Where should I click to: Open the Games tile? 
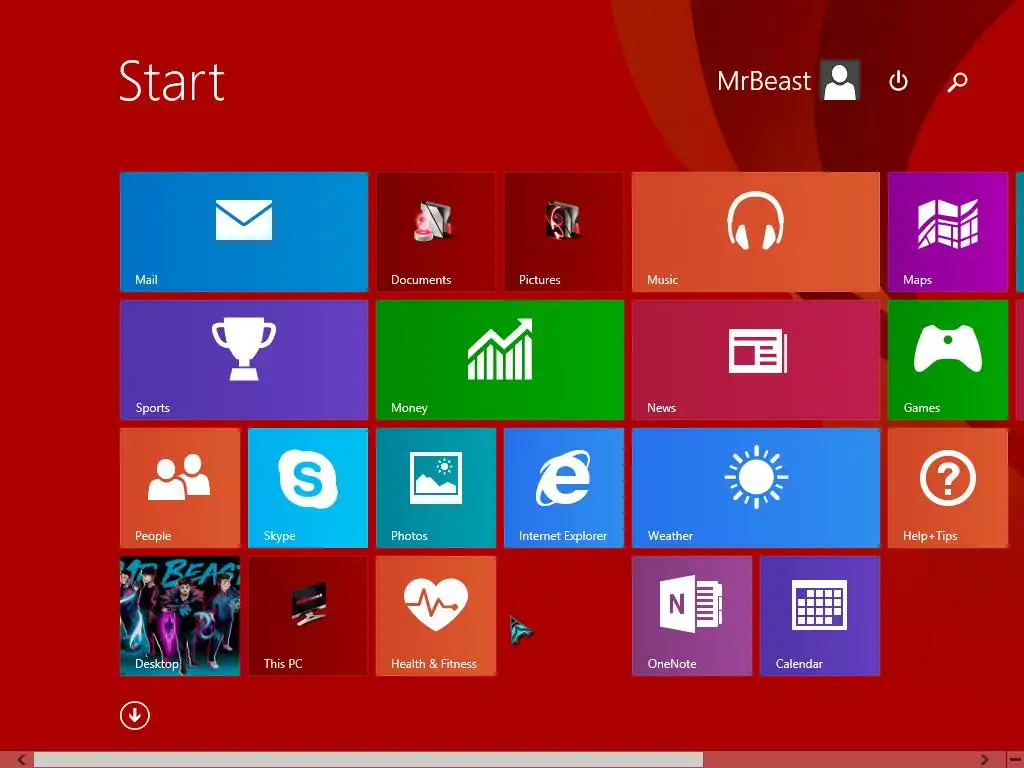pos(948,360)
